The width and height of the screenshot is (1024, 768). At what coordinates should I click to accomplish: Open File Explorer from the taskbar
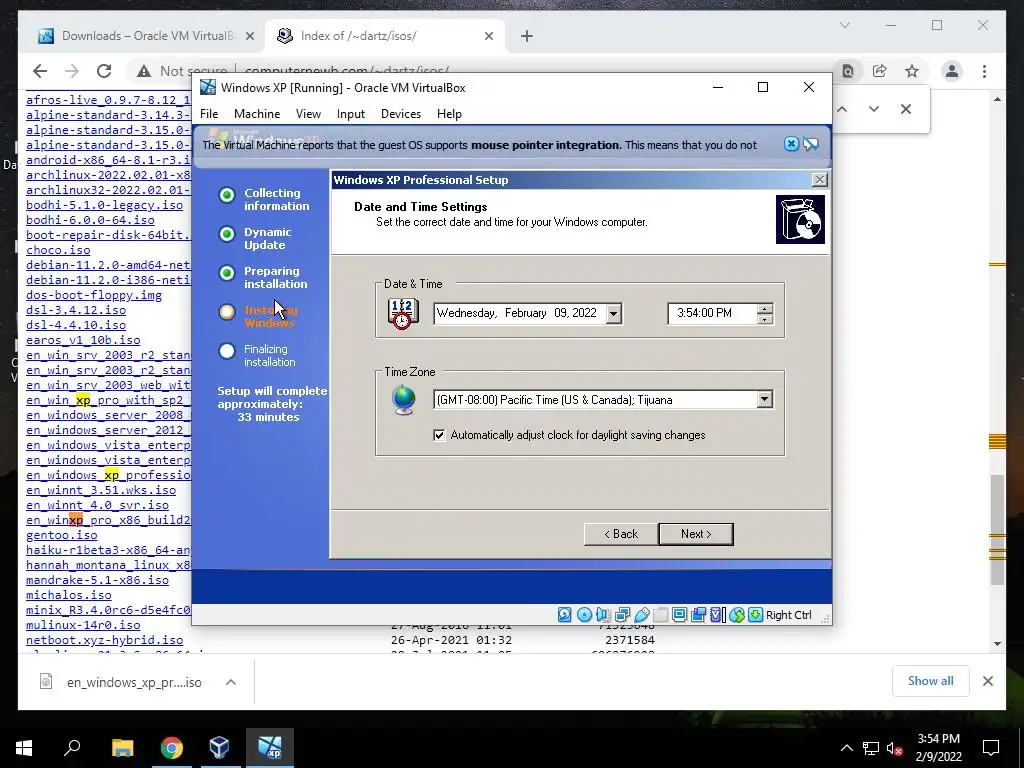click(x=122, y=748)
